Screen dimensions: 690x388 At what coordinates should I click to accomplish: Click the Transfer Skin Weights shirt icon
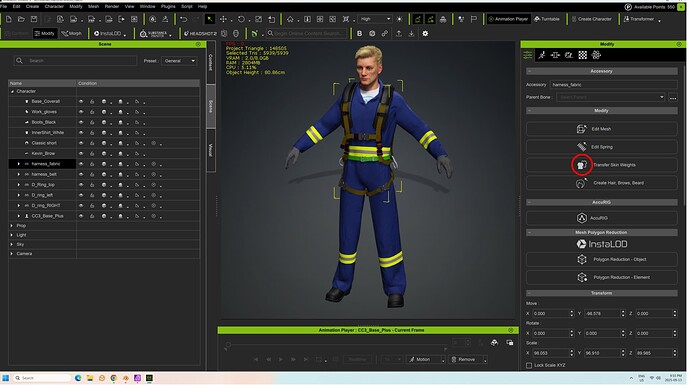coord(582,165)
